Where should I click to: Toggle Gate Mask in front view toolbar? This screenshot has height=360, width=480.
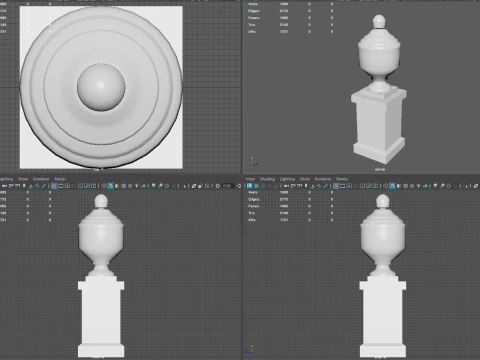tap(74, 186)
